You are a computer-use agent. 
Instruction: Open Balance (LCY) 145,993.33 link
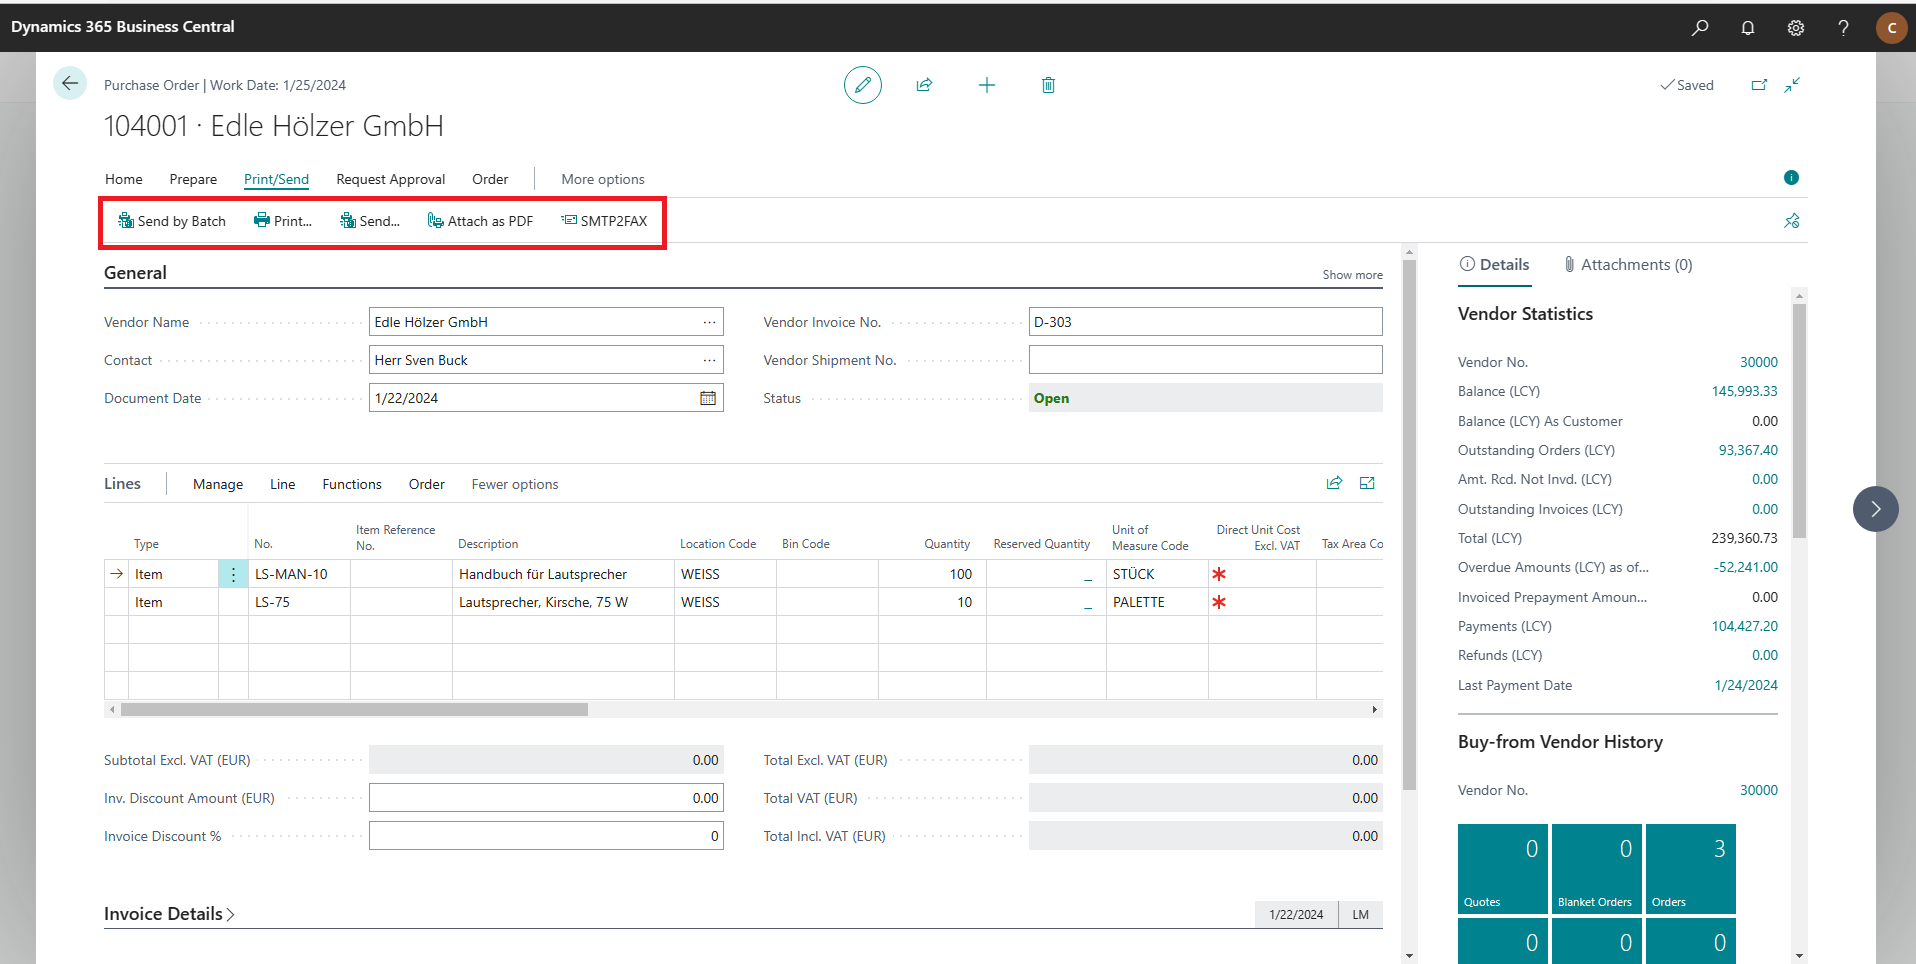[1744, 391]
